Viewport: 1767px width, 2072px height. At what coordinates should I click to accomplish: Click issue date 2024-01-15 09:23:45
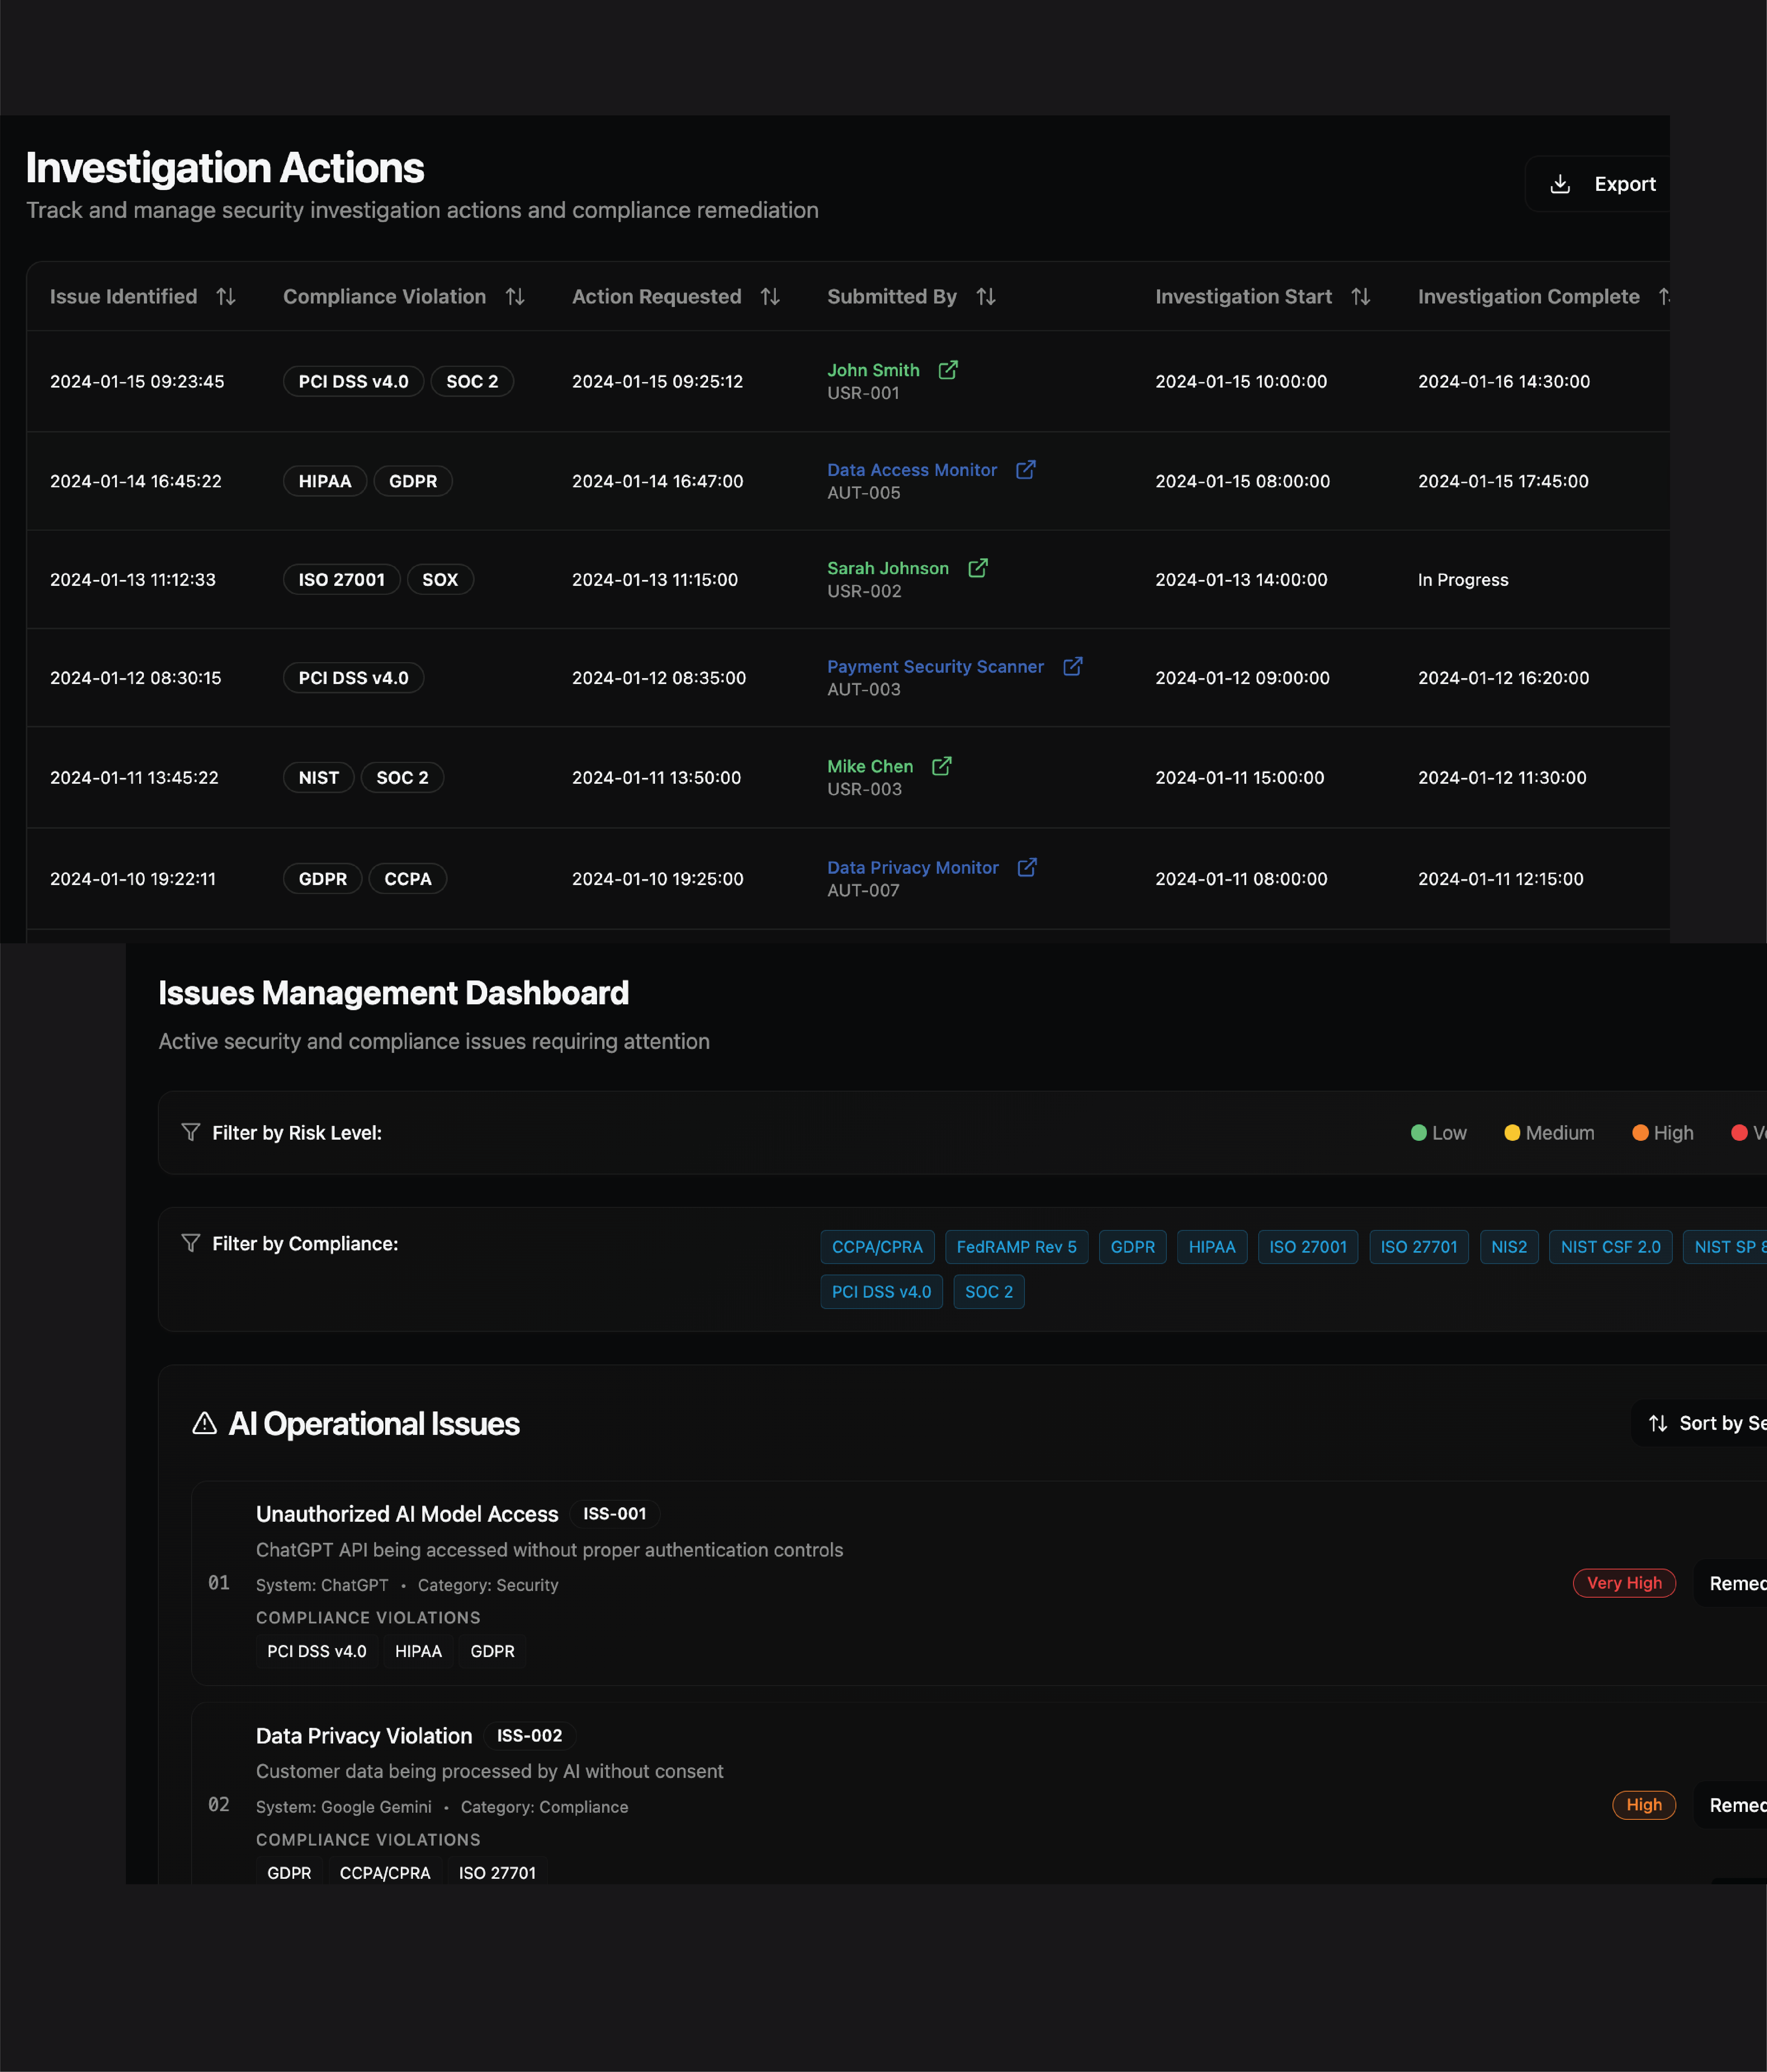[137, 382]
